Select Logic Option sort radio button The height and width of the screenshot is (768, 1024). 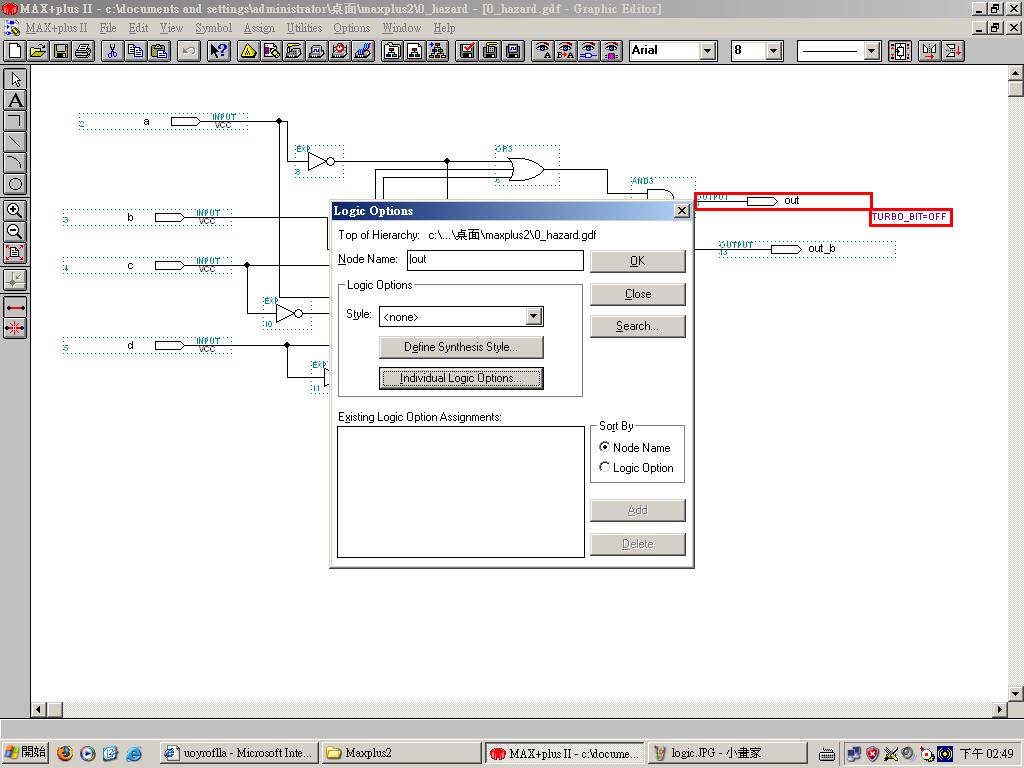tap(604, 467)
